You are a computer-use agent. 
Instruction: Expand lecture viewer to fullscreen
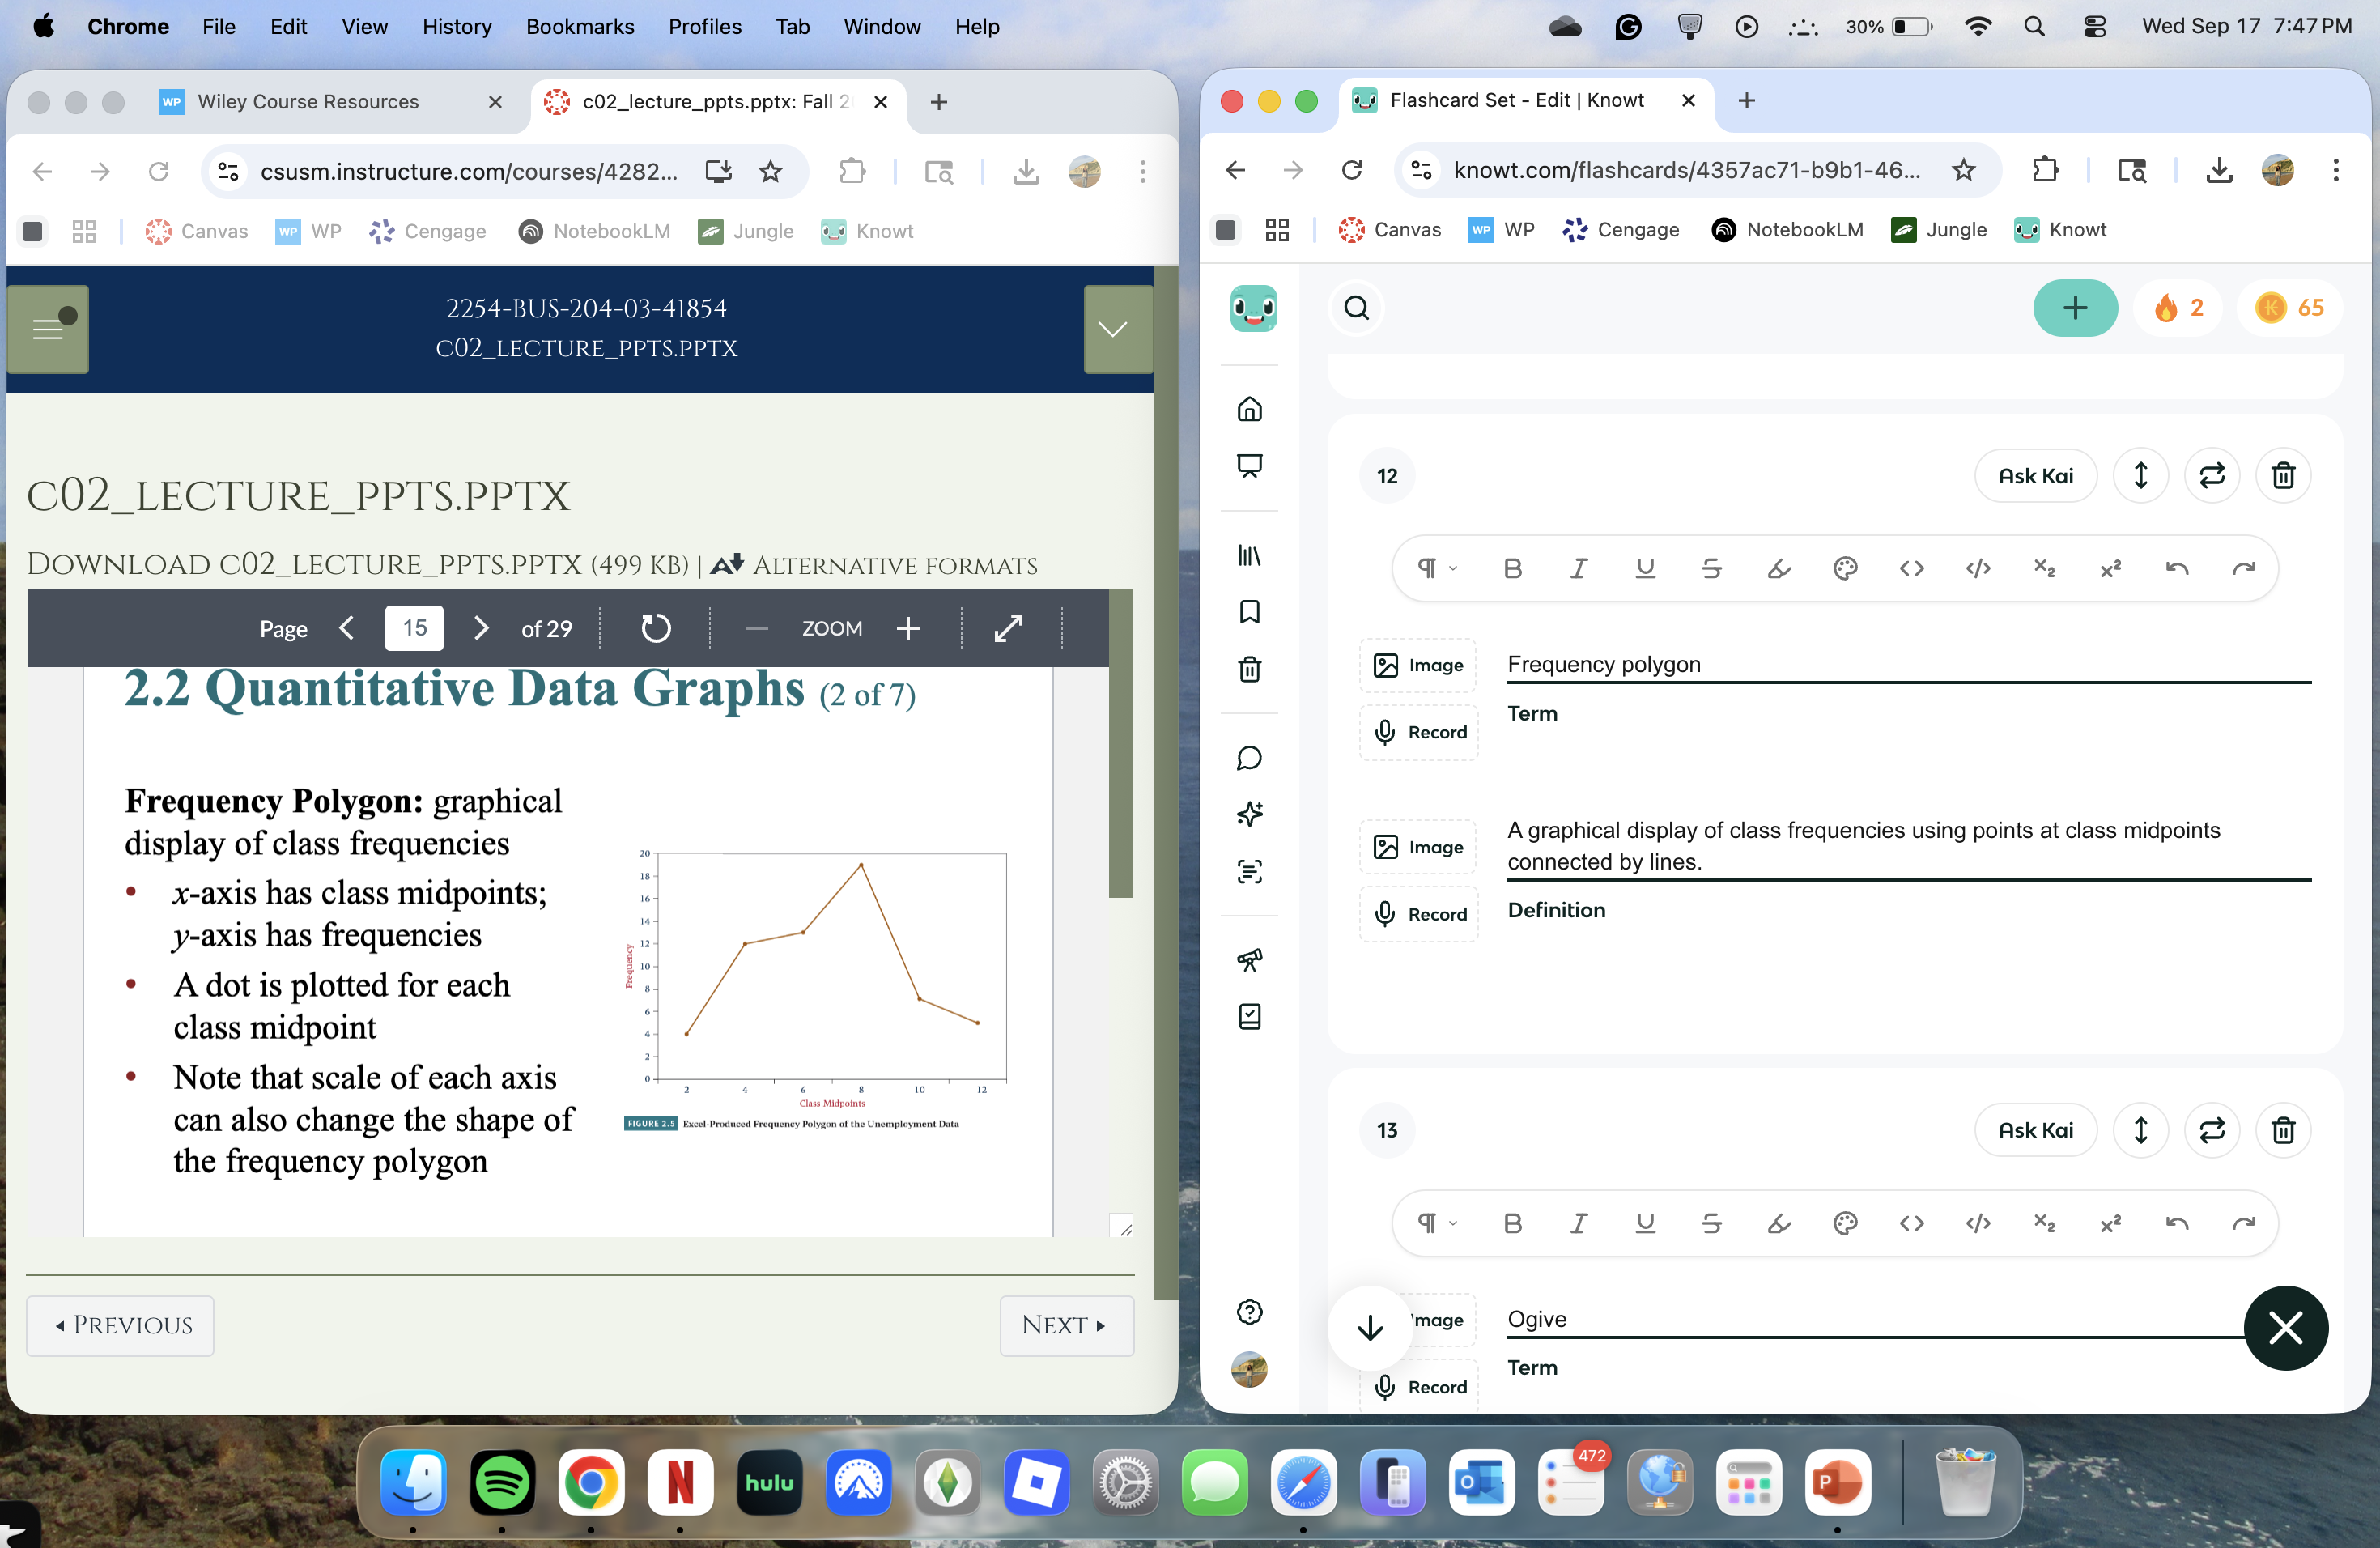click(1008, 628)
